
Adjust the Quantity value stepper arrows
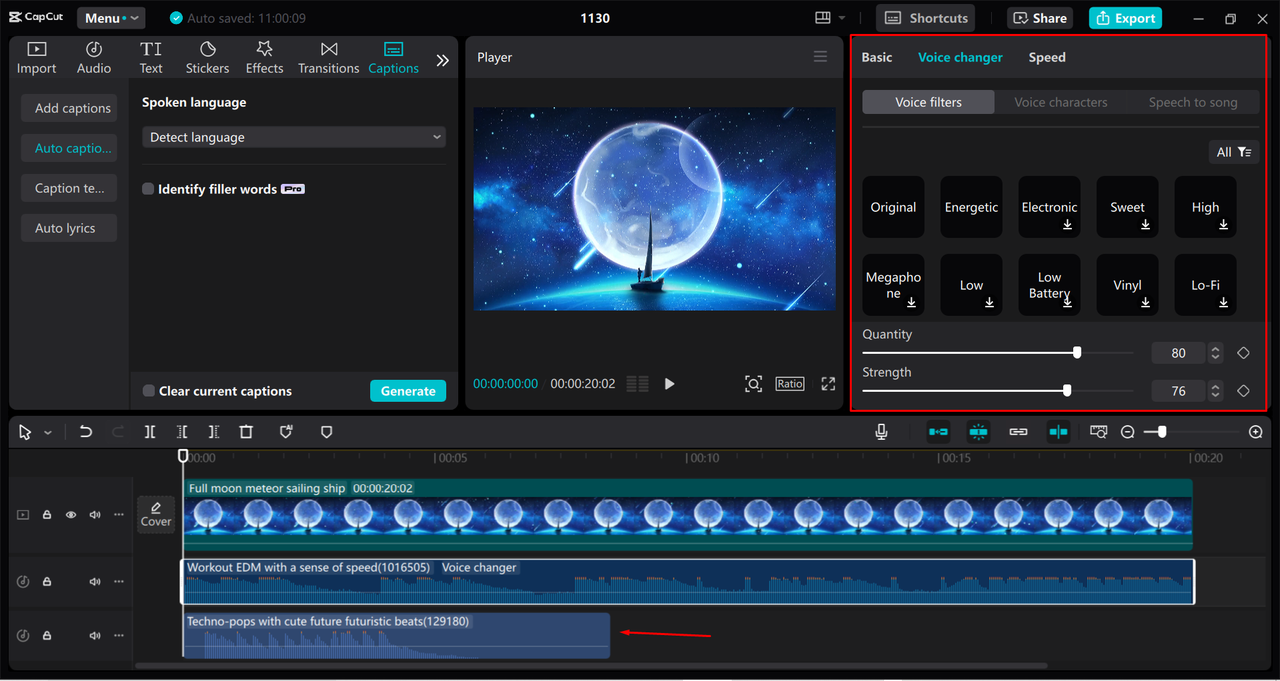coord(1215,353)
